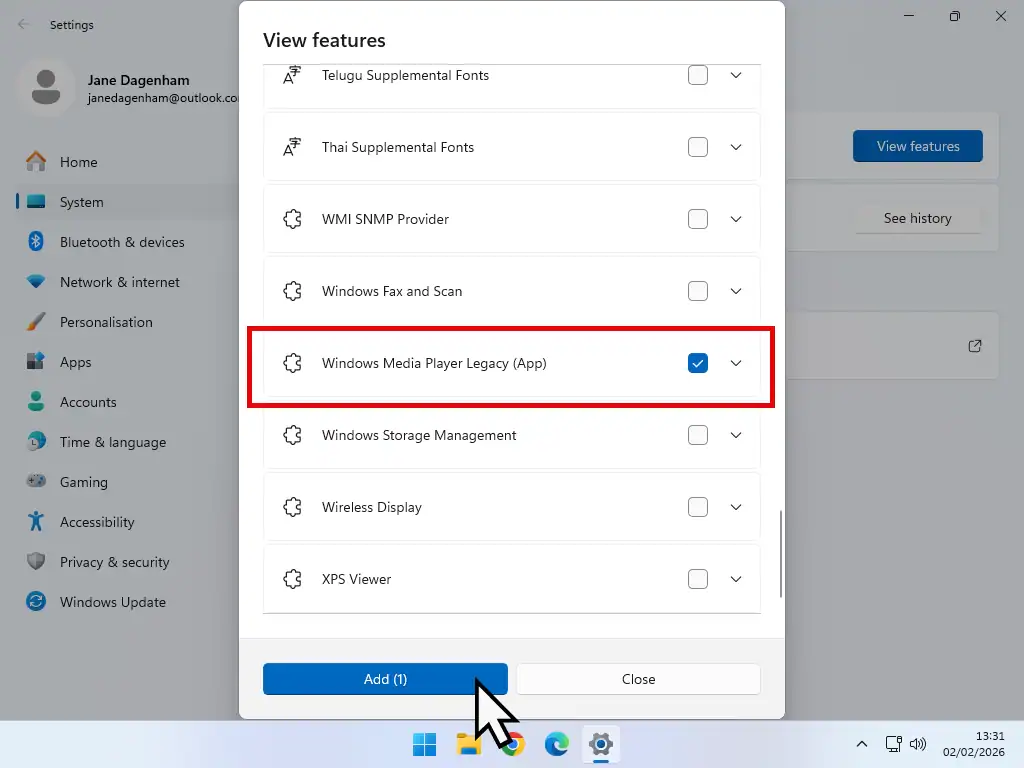The image size is (1024, 768).
Task: Expand the WMI SNMP Provider chevron
Action: [x=736, y=219]
